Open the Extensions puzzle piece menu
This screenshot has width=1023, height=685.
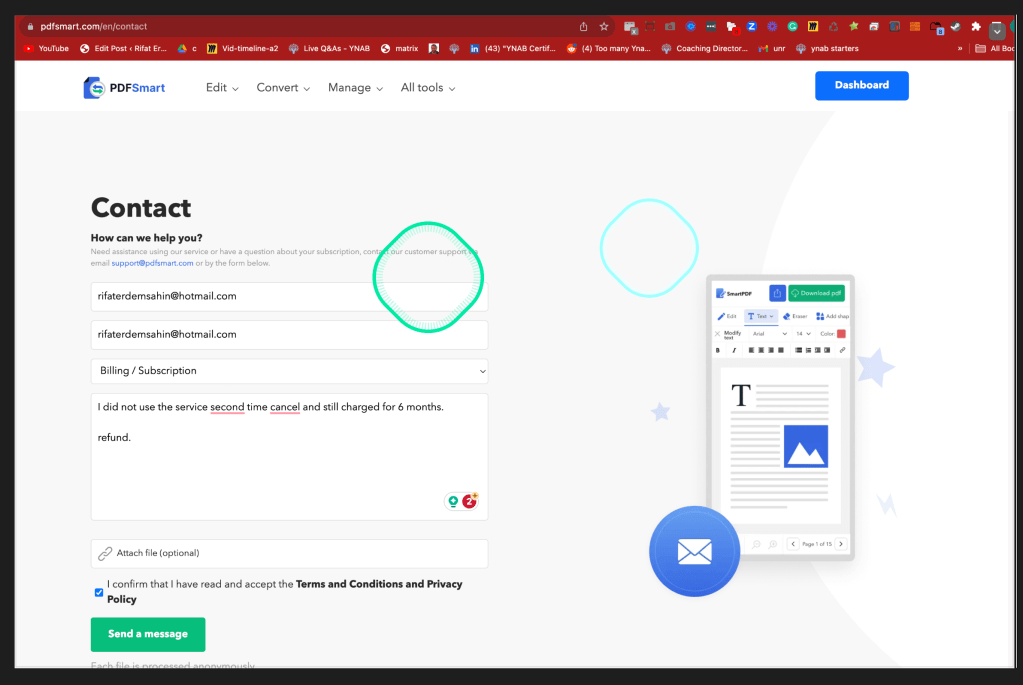[976, 27]
